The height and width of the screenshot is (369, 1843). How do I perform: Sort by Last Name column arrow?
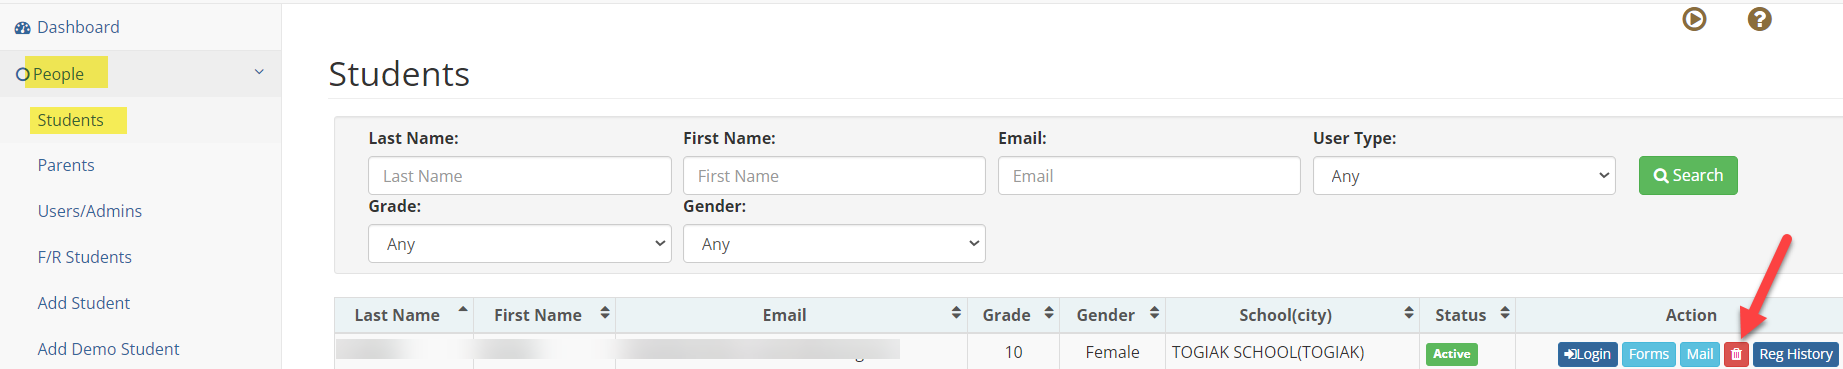coord(463,310)
